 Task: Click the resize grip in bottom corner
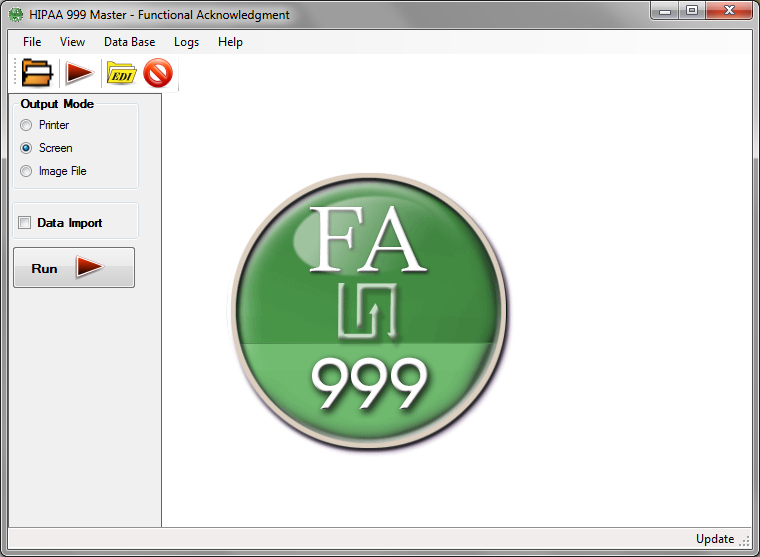[x=745, y=541]
